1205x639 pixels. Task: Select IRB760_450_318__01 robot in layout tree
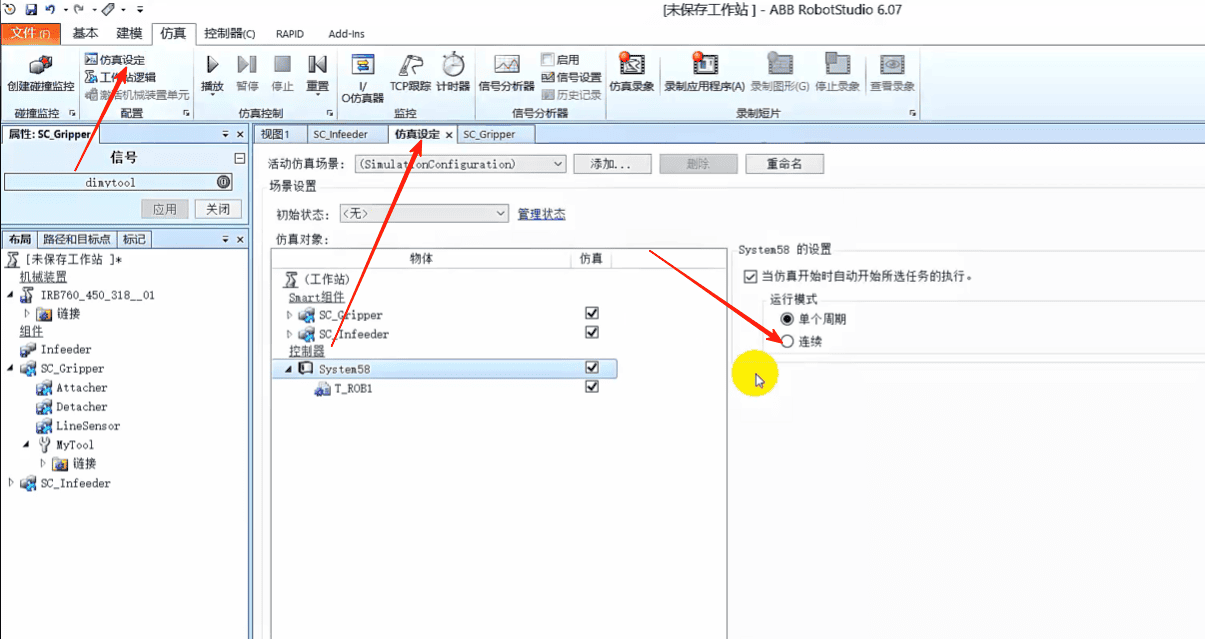(x=97, y=295)
